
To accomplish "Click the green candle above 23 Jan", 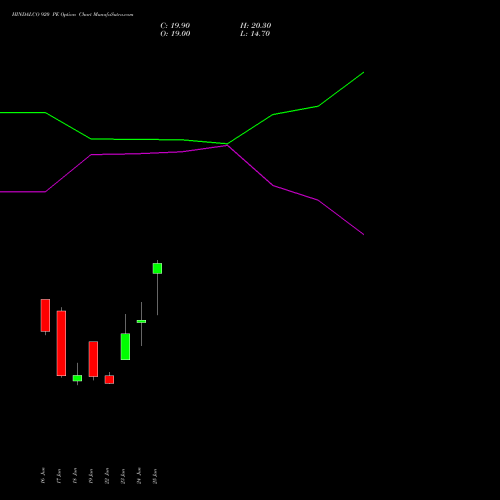I will [x=125, y=346].
